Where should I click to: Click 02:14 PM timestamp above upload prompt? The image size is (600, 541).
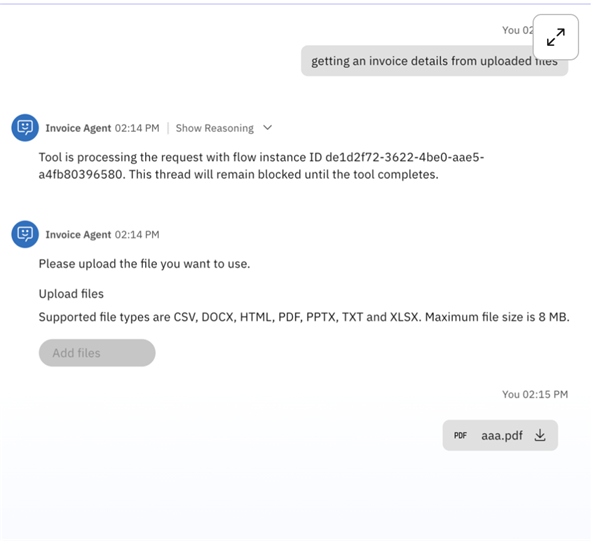tap(137, 234)
